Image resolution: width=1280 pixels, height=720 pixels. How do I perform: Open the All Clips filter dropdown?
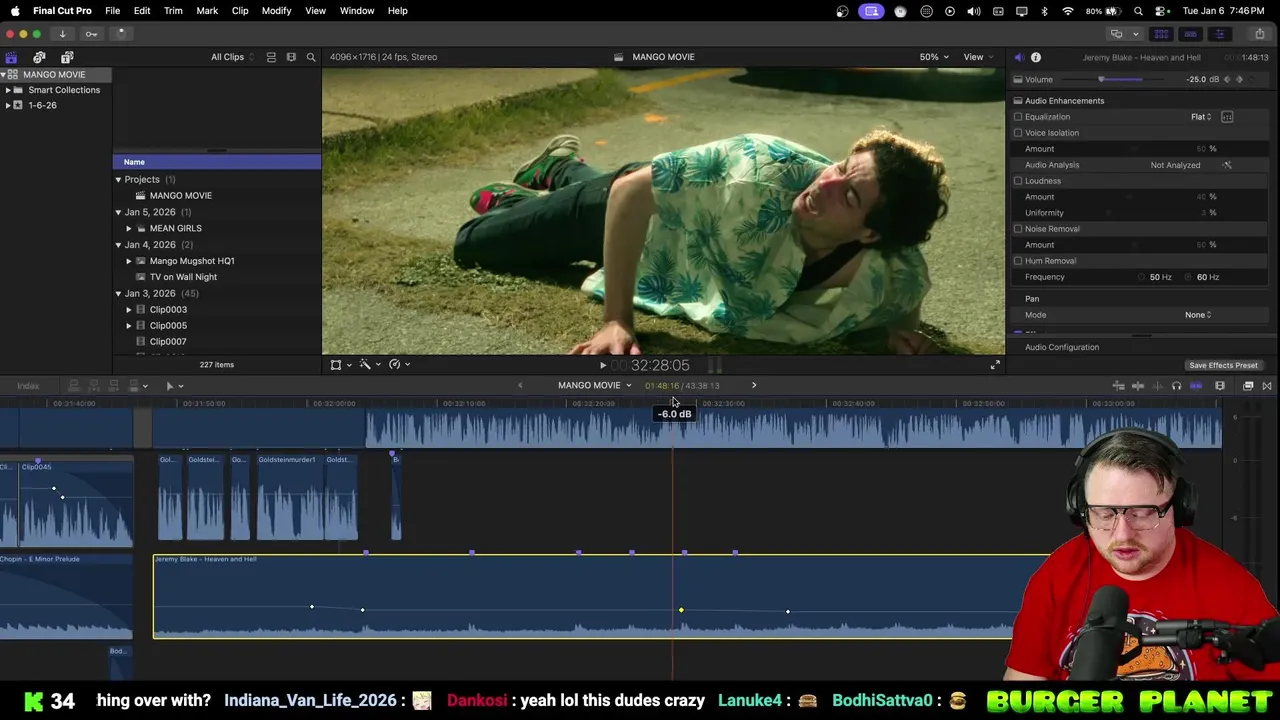(232, 57)
